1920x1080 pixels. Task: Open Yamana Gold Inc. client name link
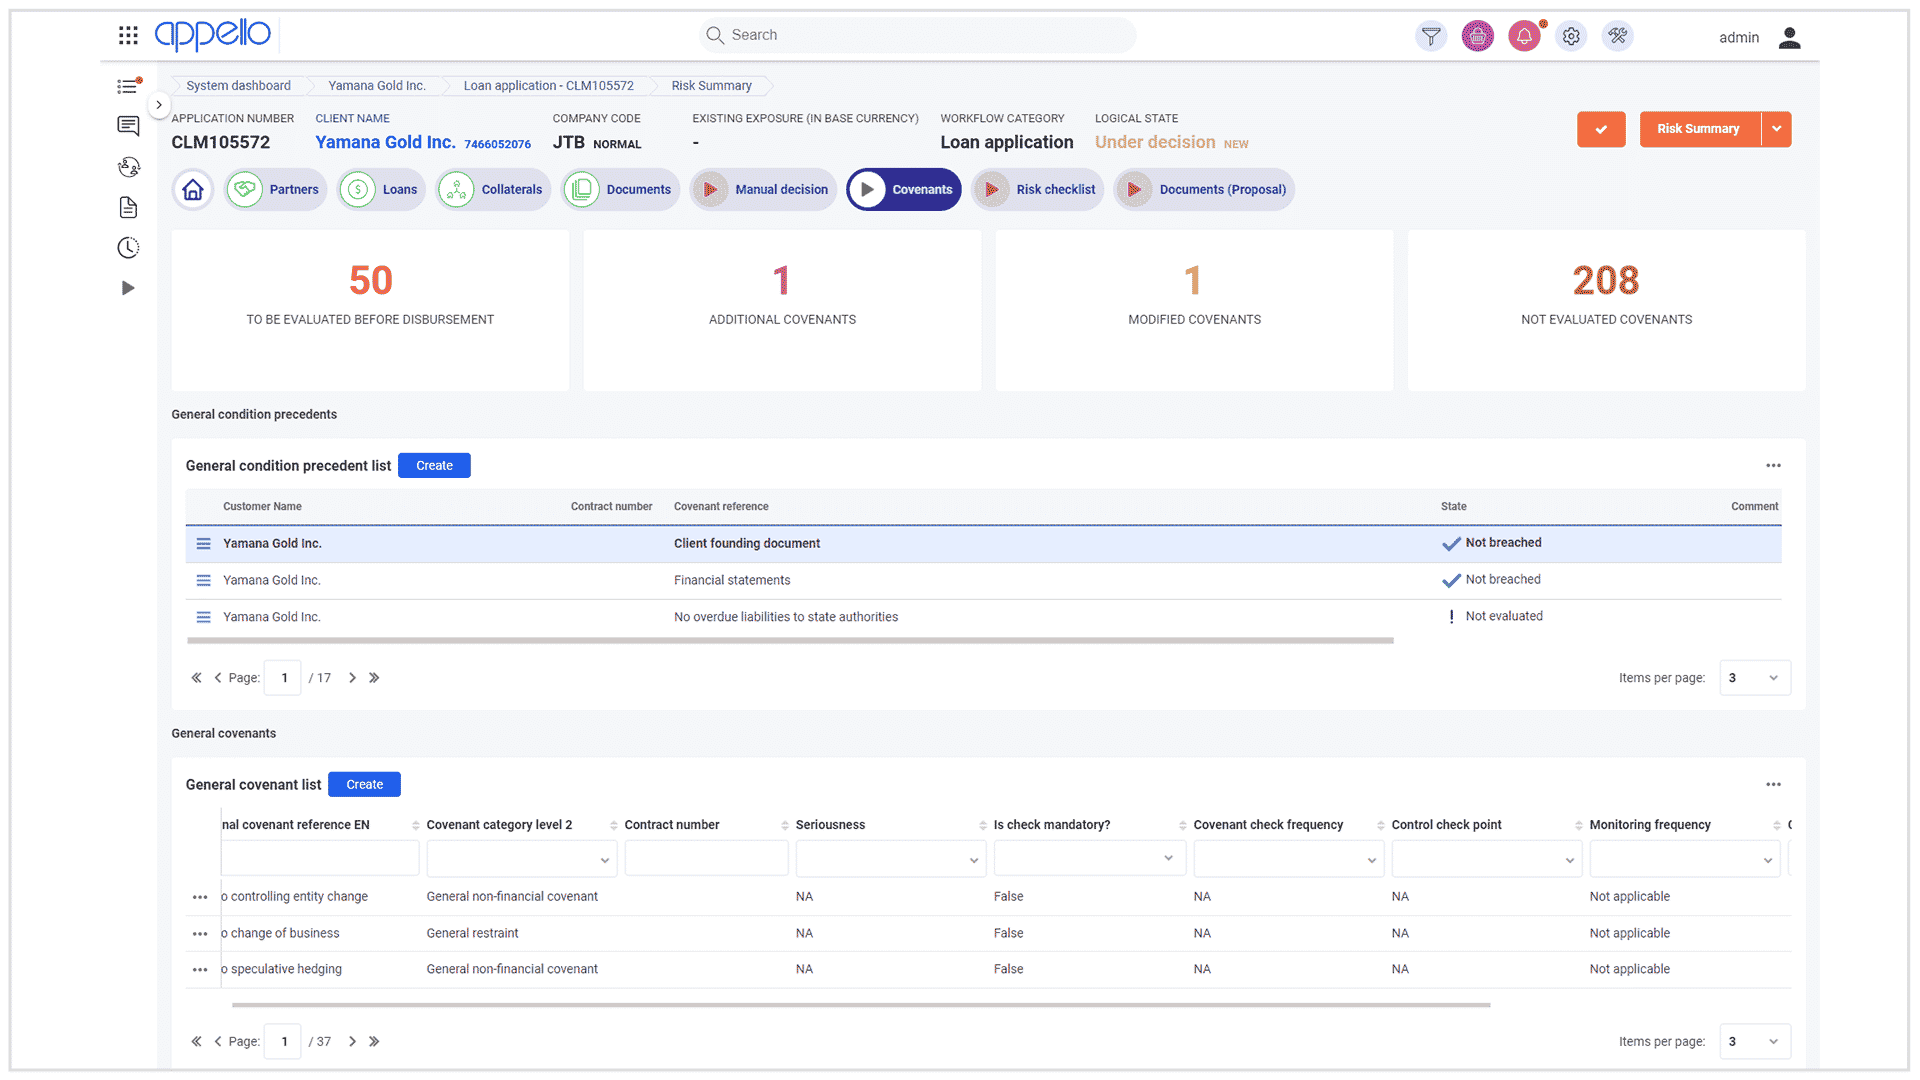(385, 143)
